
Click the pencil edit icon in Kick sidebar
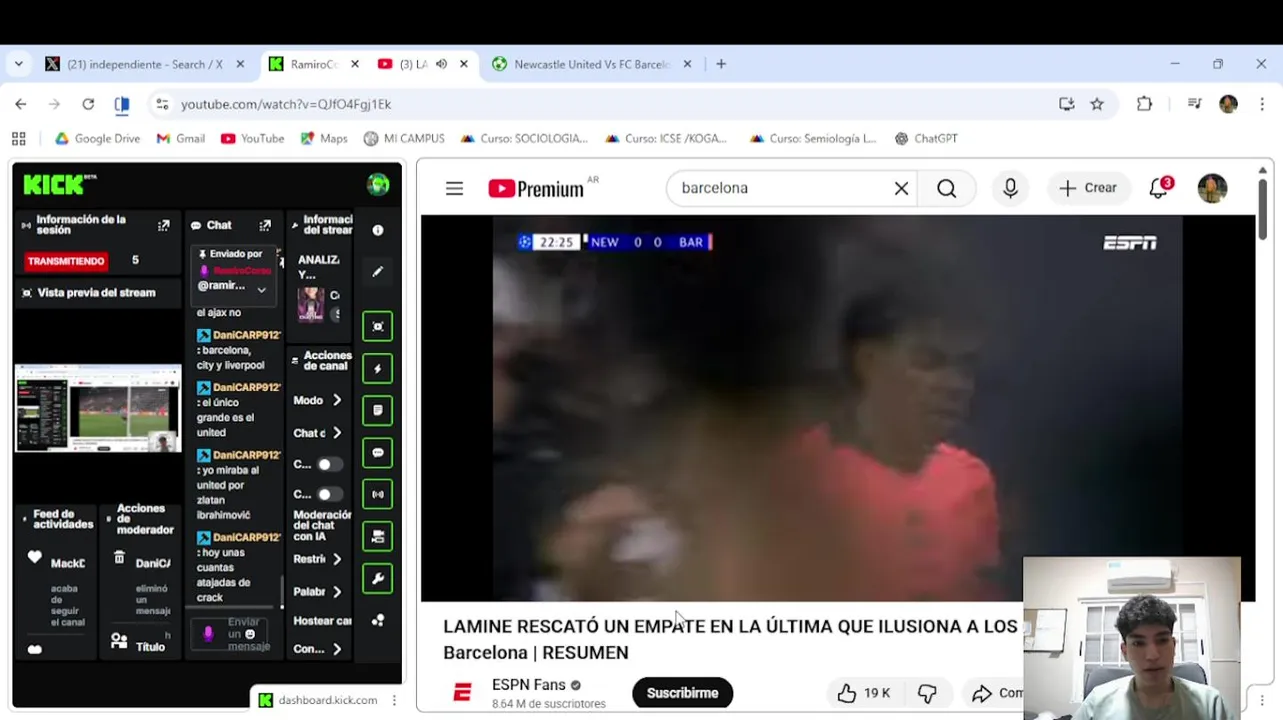378,271
